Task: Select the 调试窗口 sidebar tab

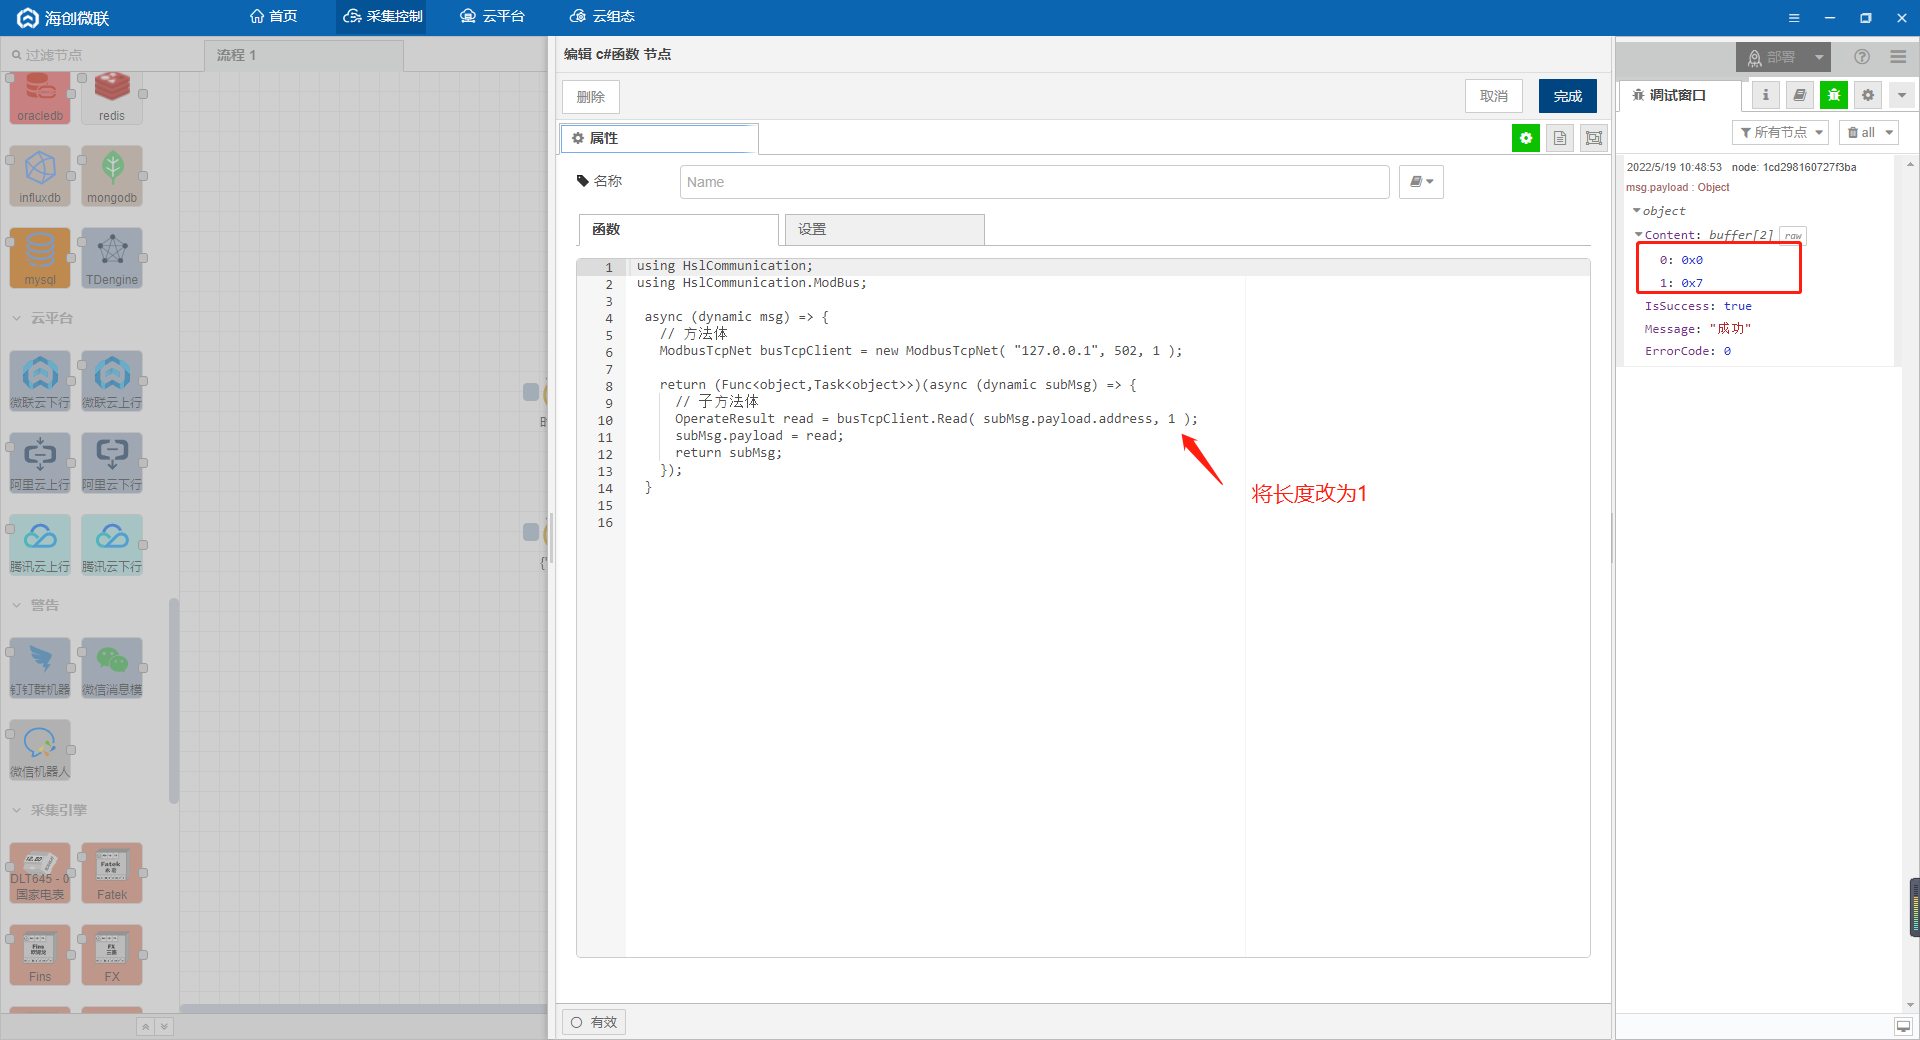Action: pos(1680,95)
